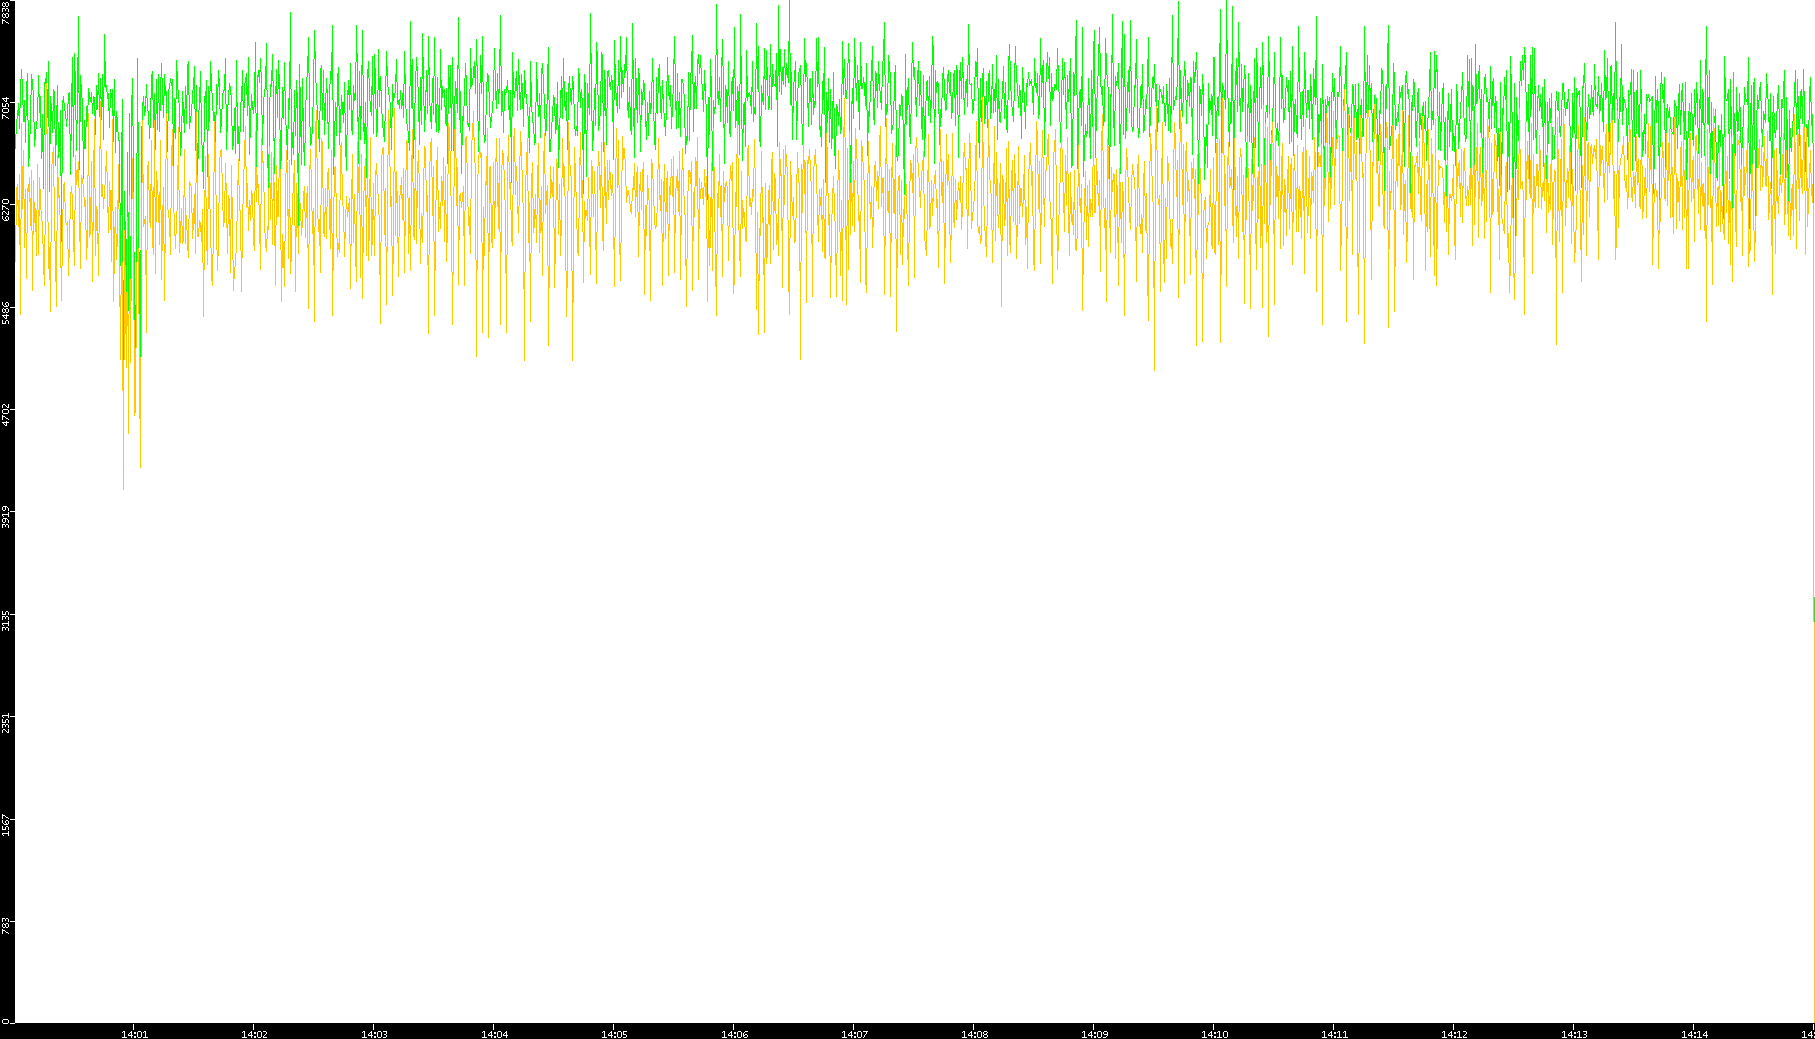This screenshot has width=1815, height=1039.
Task: Click the 7838 maximum value label
Action: coord(7,12)
